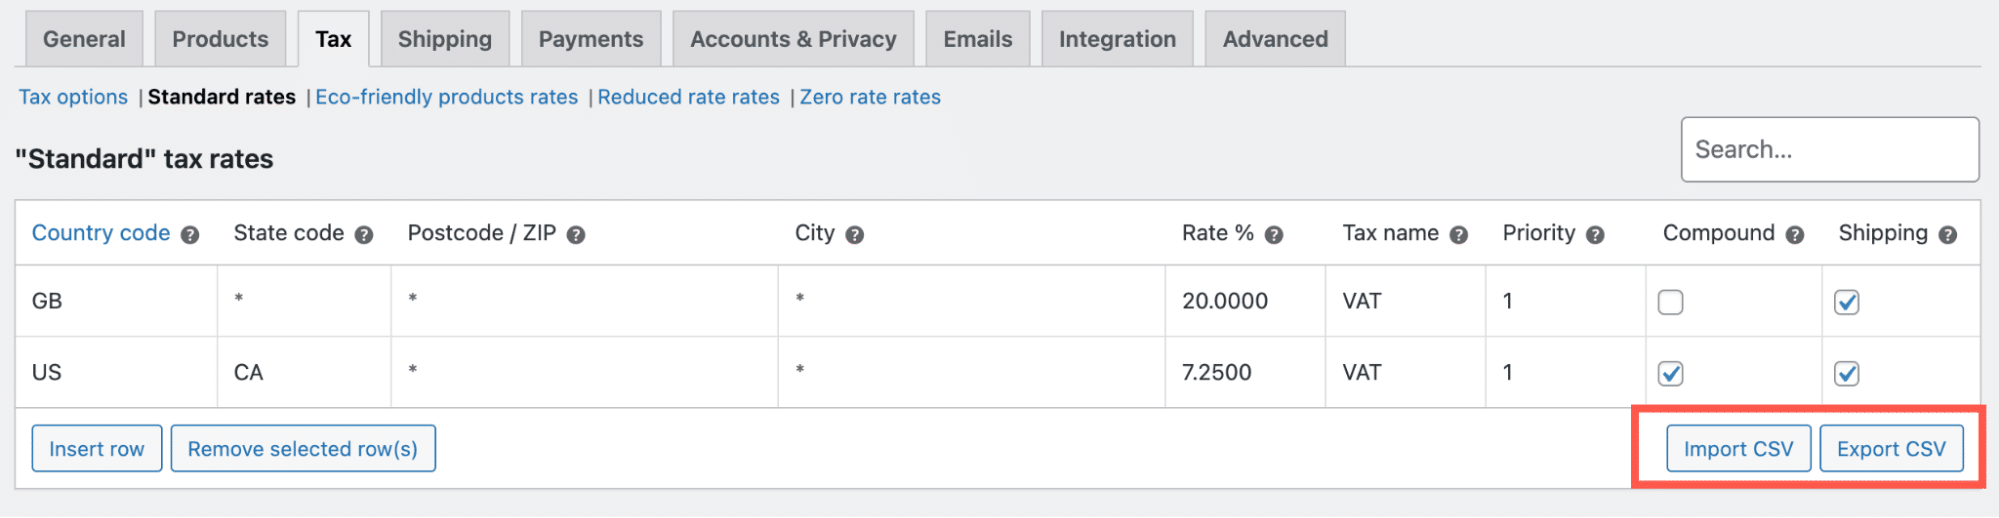The height and width of the screenshot is (518, 1999).
Task: Edit the VAT tax name in GB row
Action: point(1406,301)
